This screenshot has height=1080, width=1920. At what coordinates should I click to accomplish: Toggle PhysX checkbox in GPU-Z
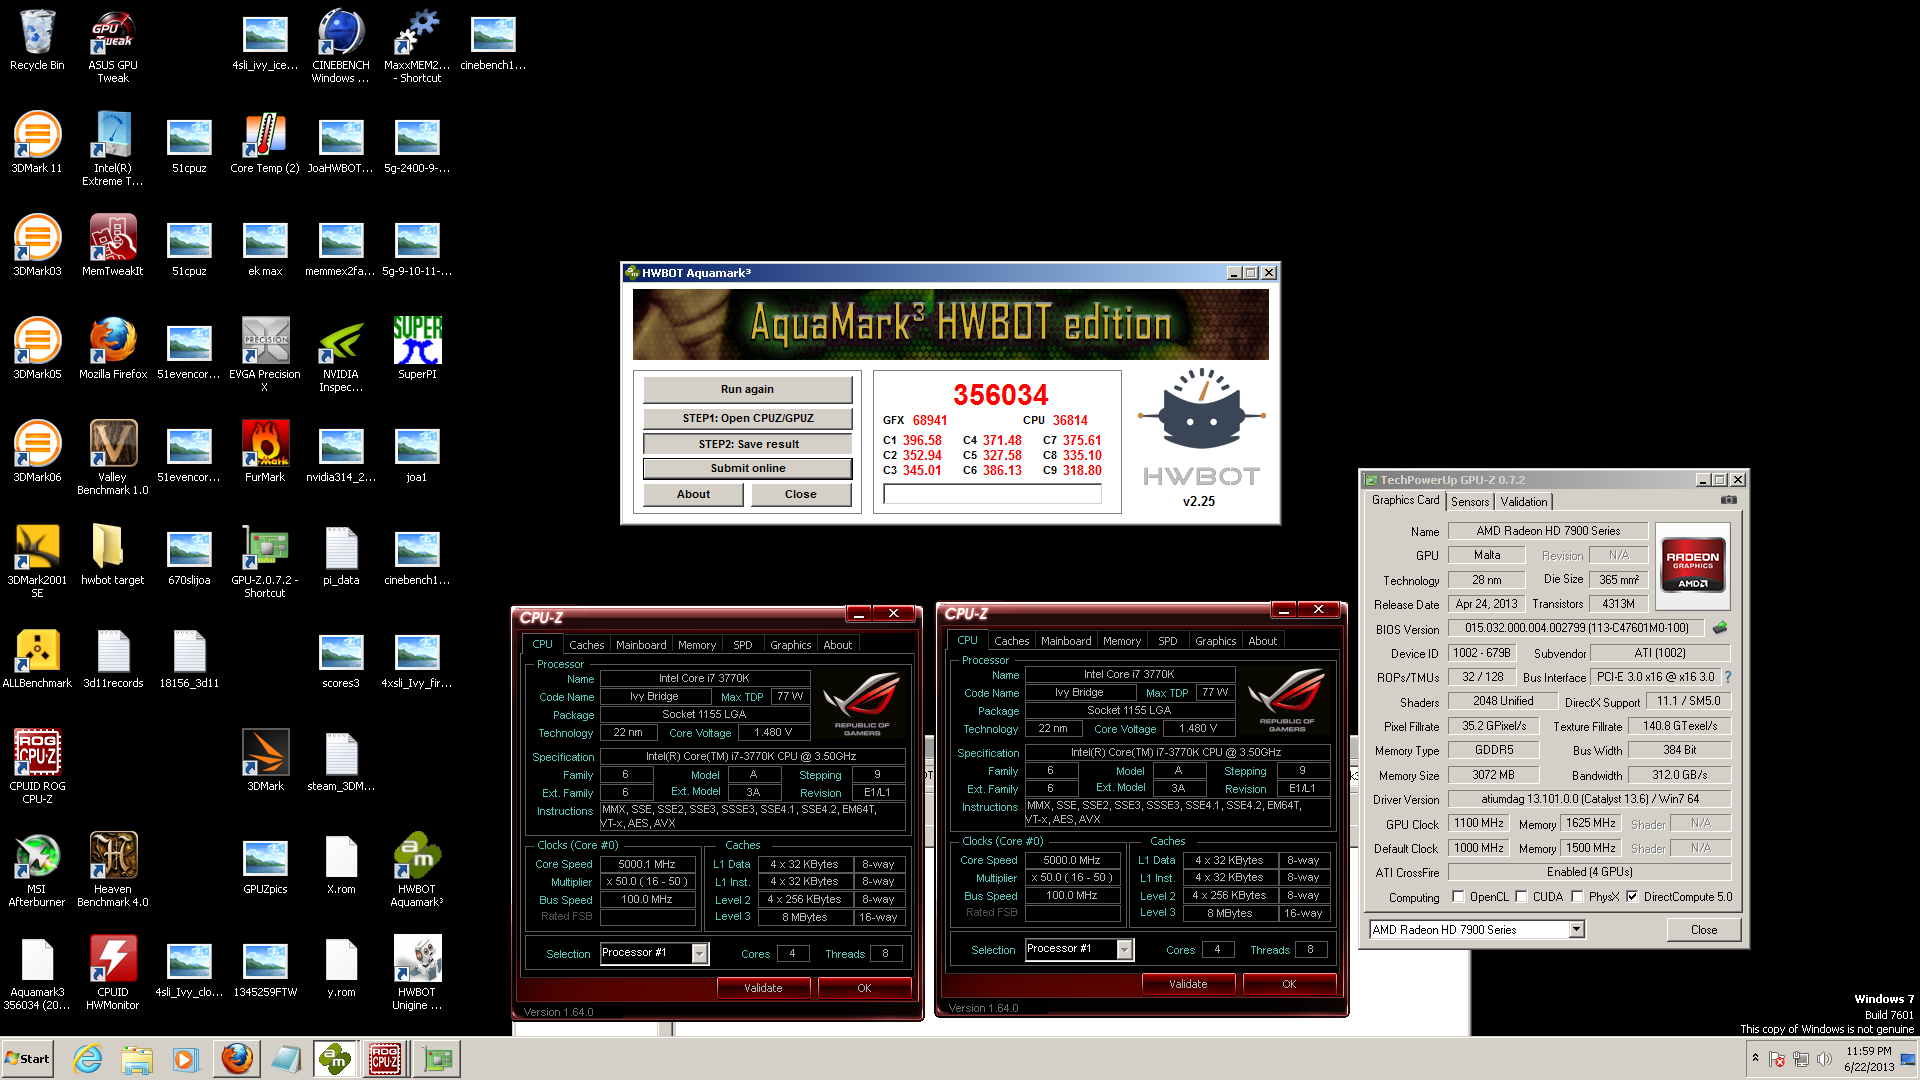click(x=1578, y=897)
